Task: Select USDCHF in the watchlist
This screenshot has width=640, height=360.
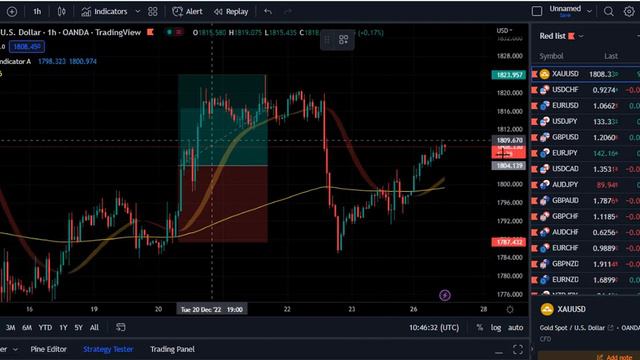Action: pos(586,90)
